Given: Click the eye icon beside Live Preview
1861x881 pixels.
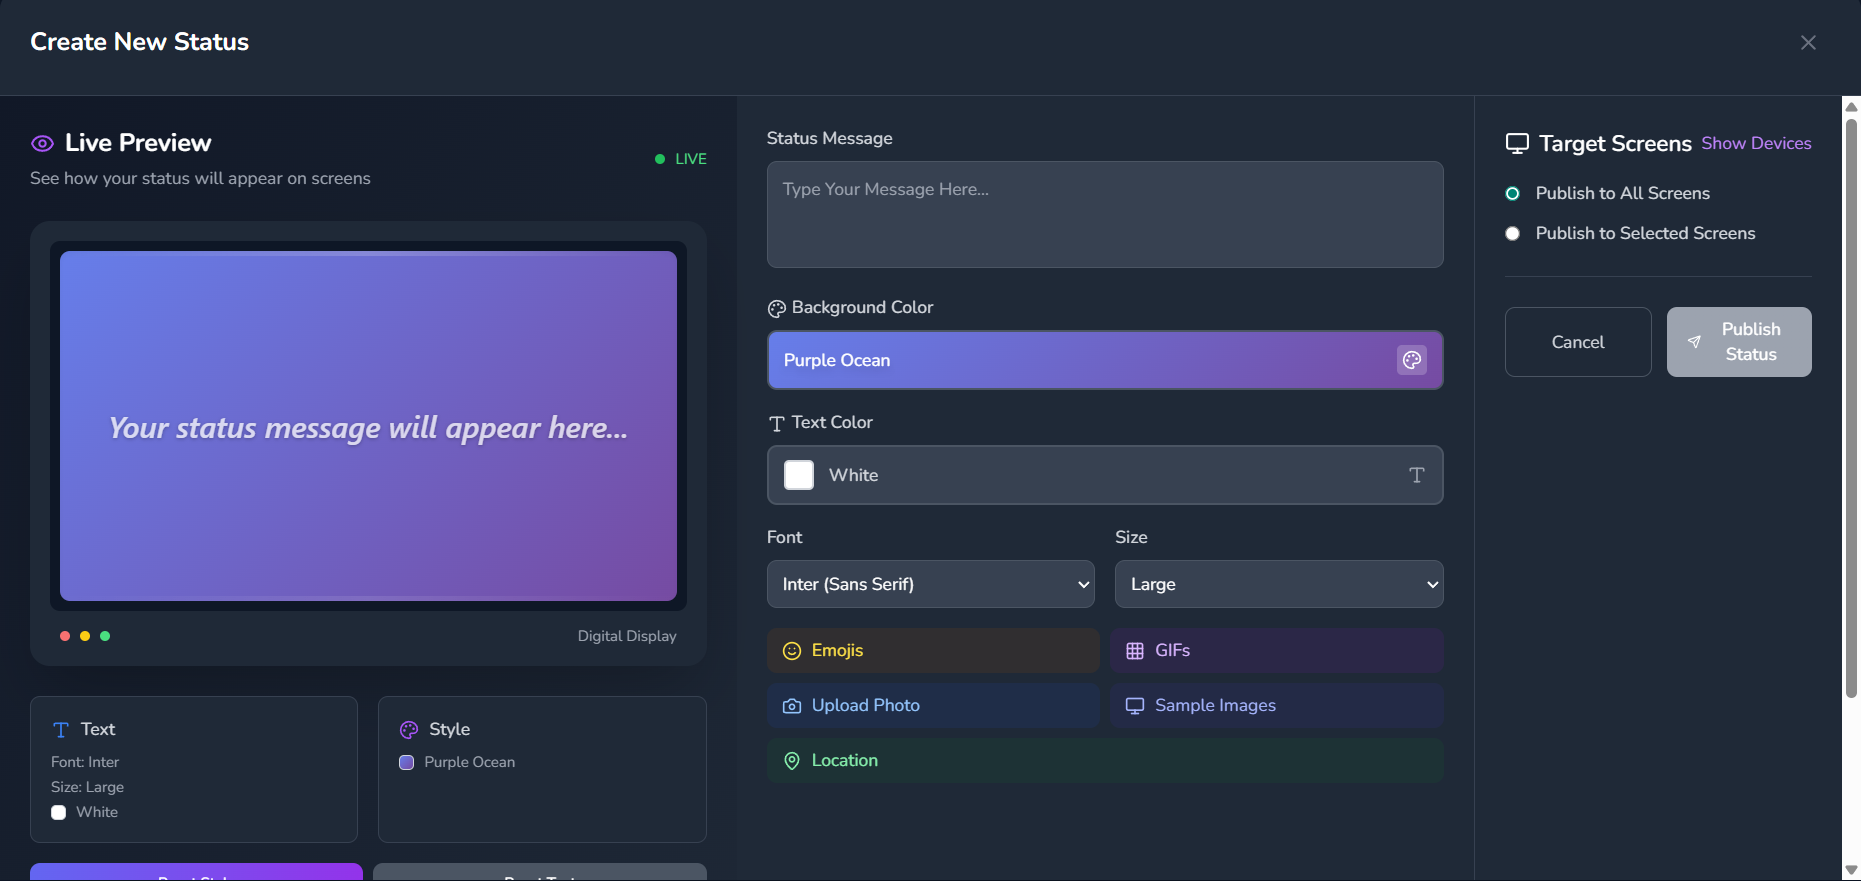Looking at the screenshot, I should 42,144.
